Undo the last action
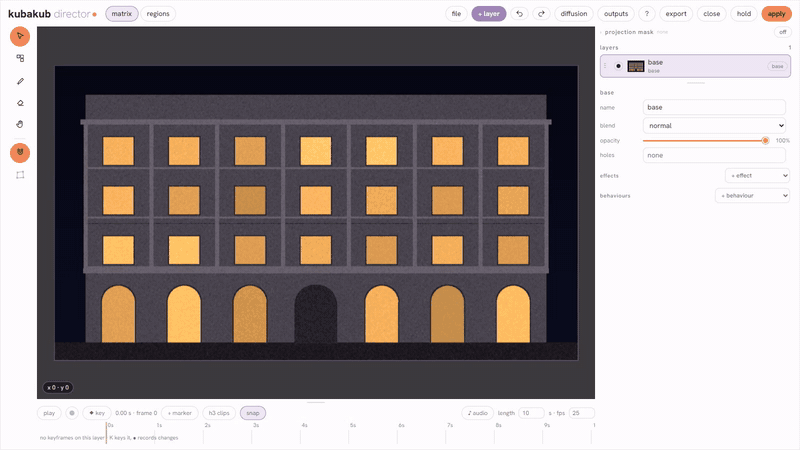This screenshot has width=800, height=450. pyautogui.click(x=519, y=14)
